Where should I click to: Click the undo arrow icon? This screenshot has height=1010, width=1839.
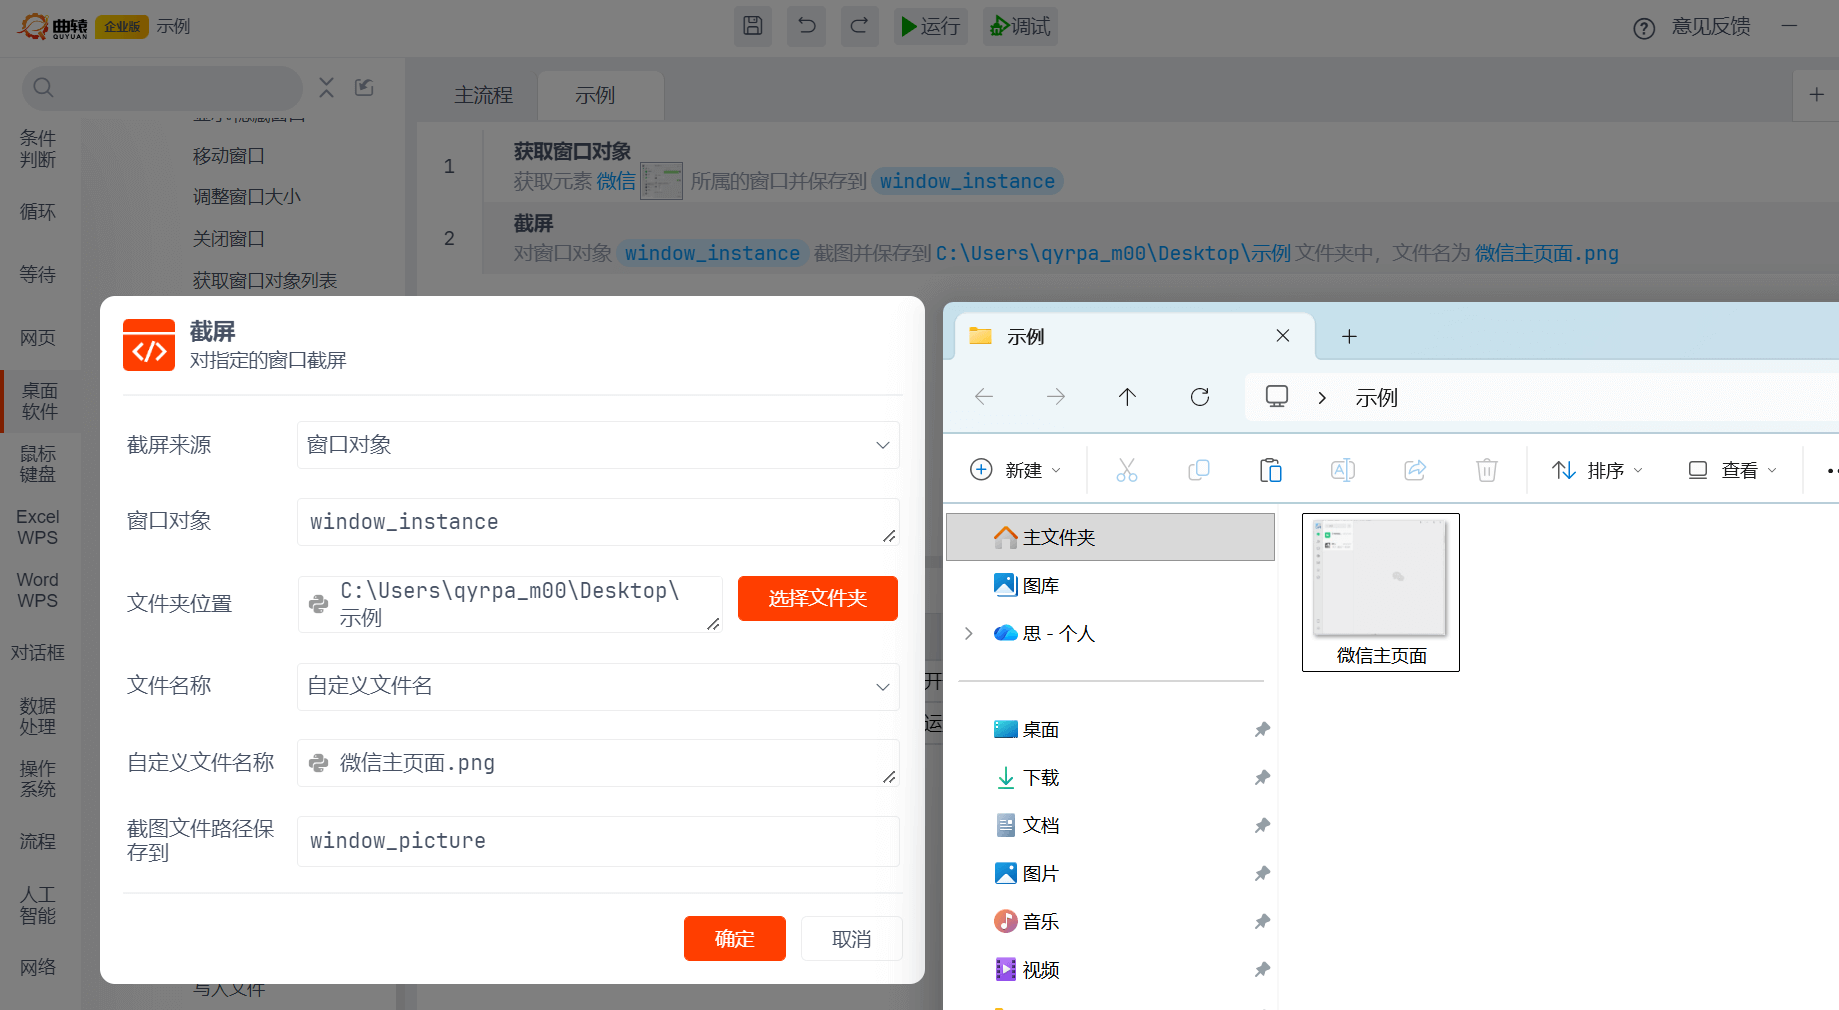click(806, 26)
